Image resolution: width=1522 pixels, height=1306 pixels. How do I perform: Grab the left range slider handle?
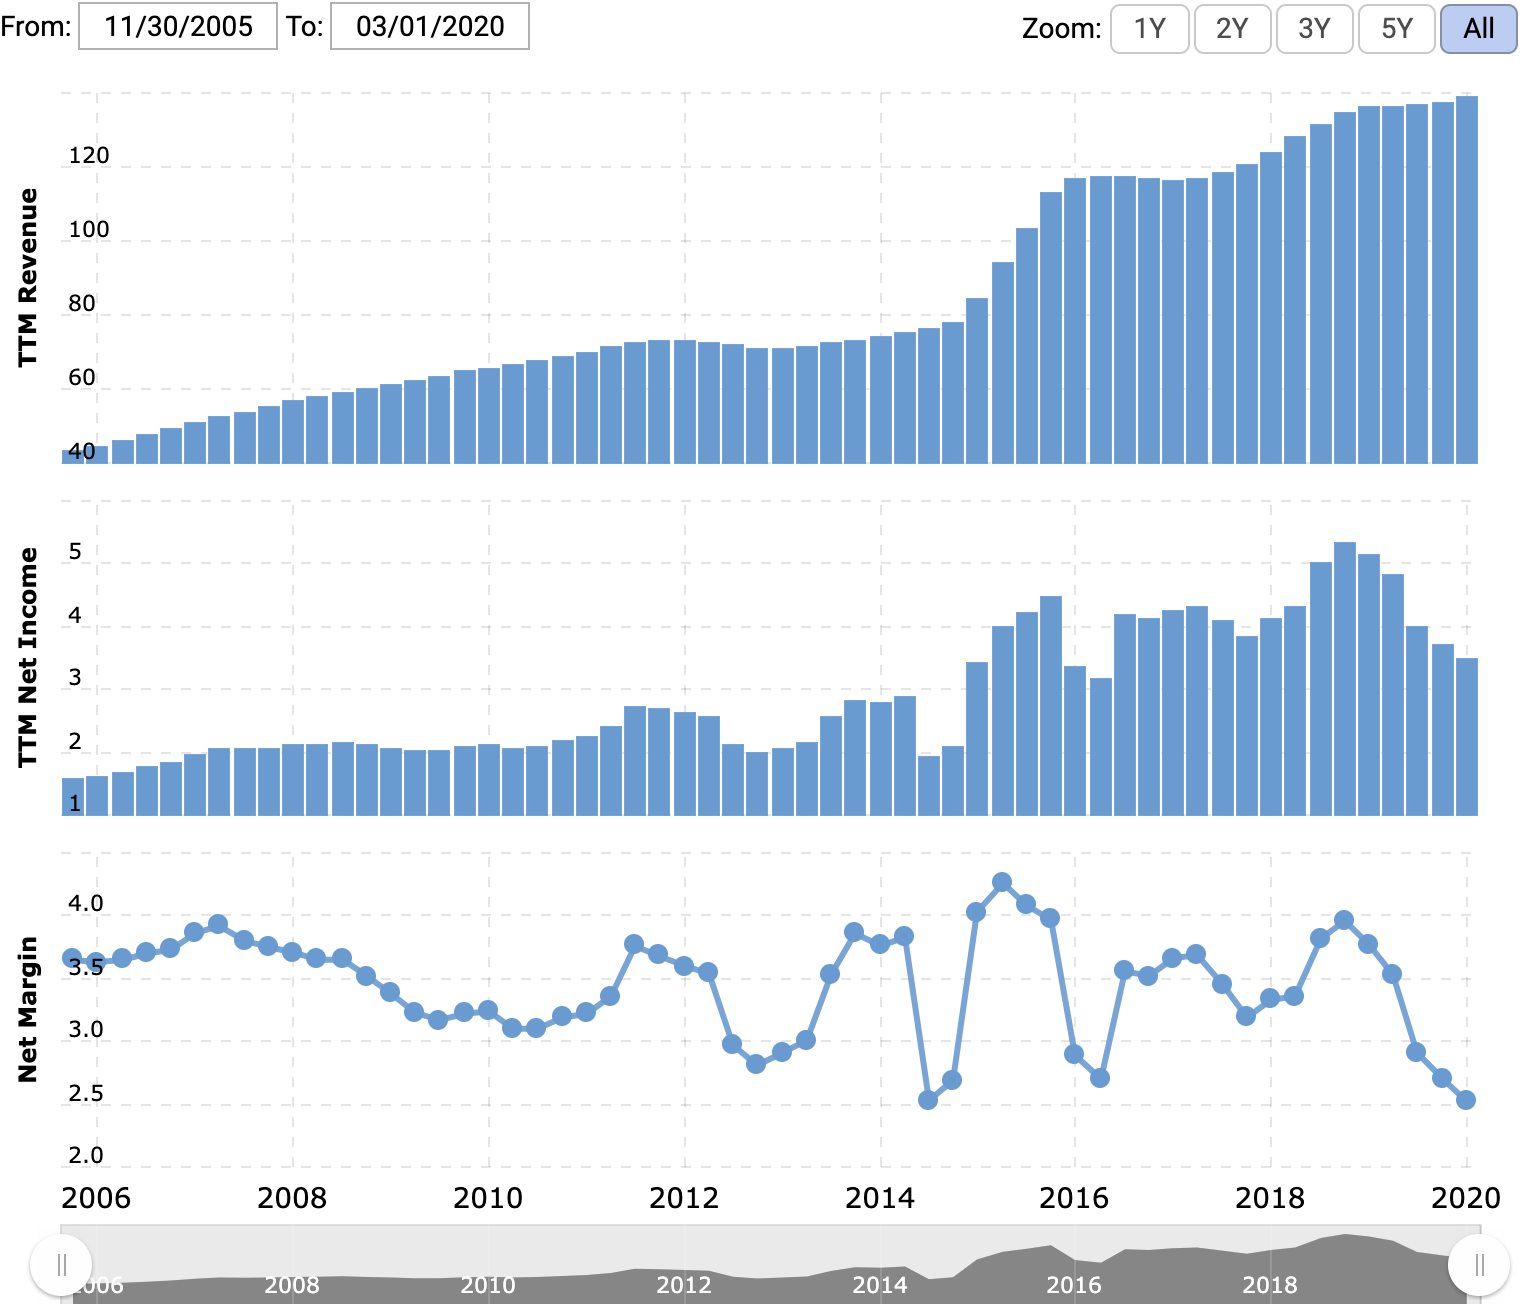tap(62, 1265)
